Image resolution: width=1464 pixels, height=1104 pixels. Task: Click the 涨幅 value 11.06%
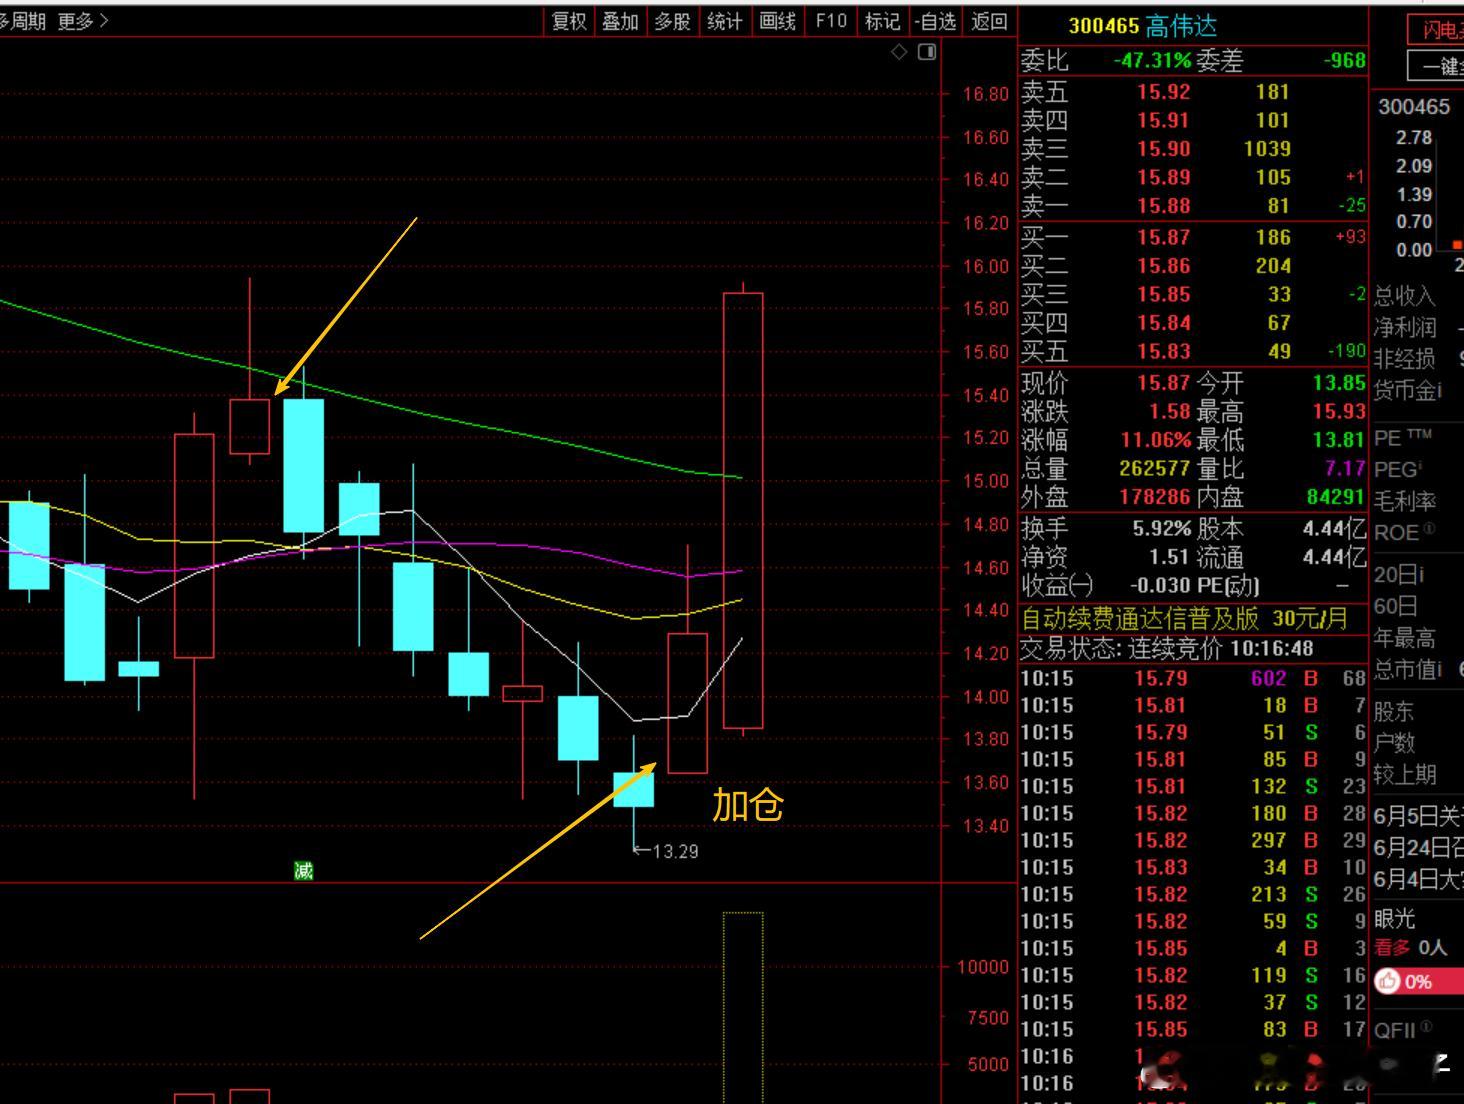(x=1155, y=440)
